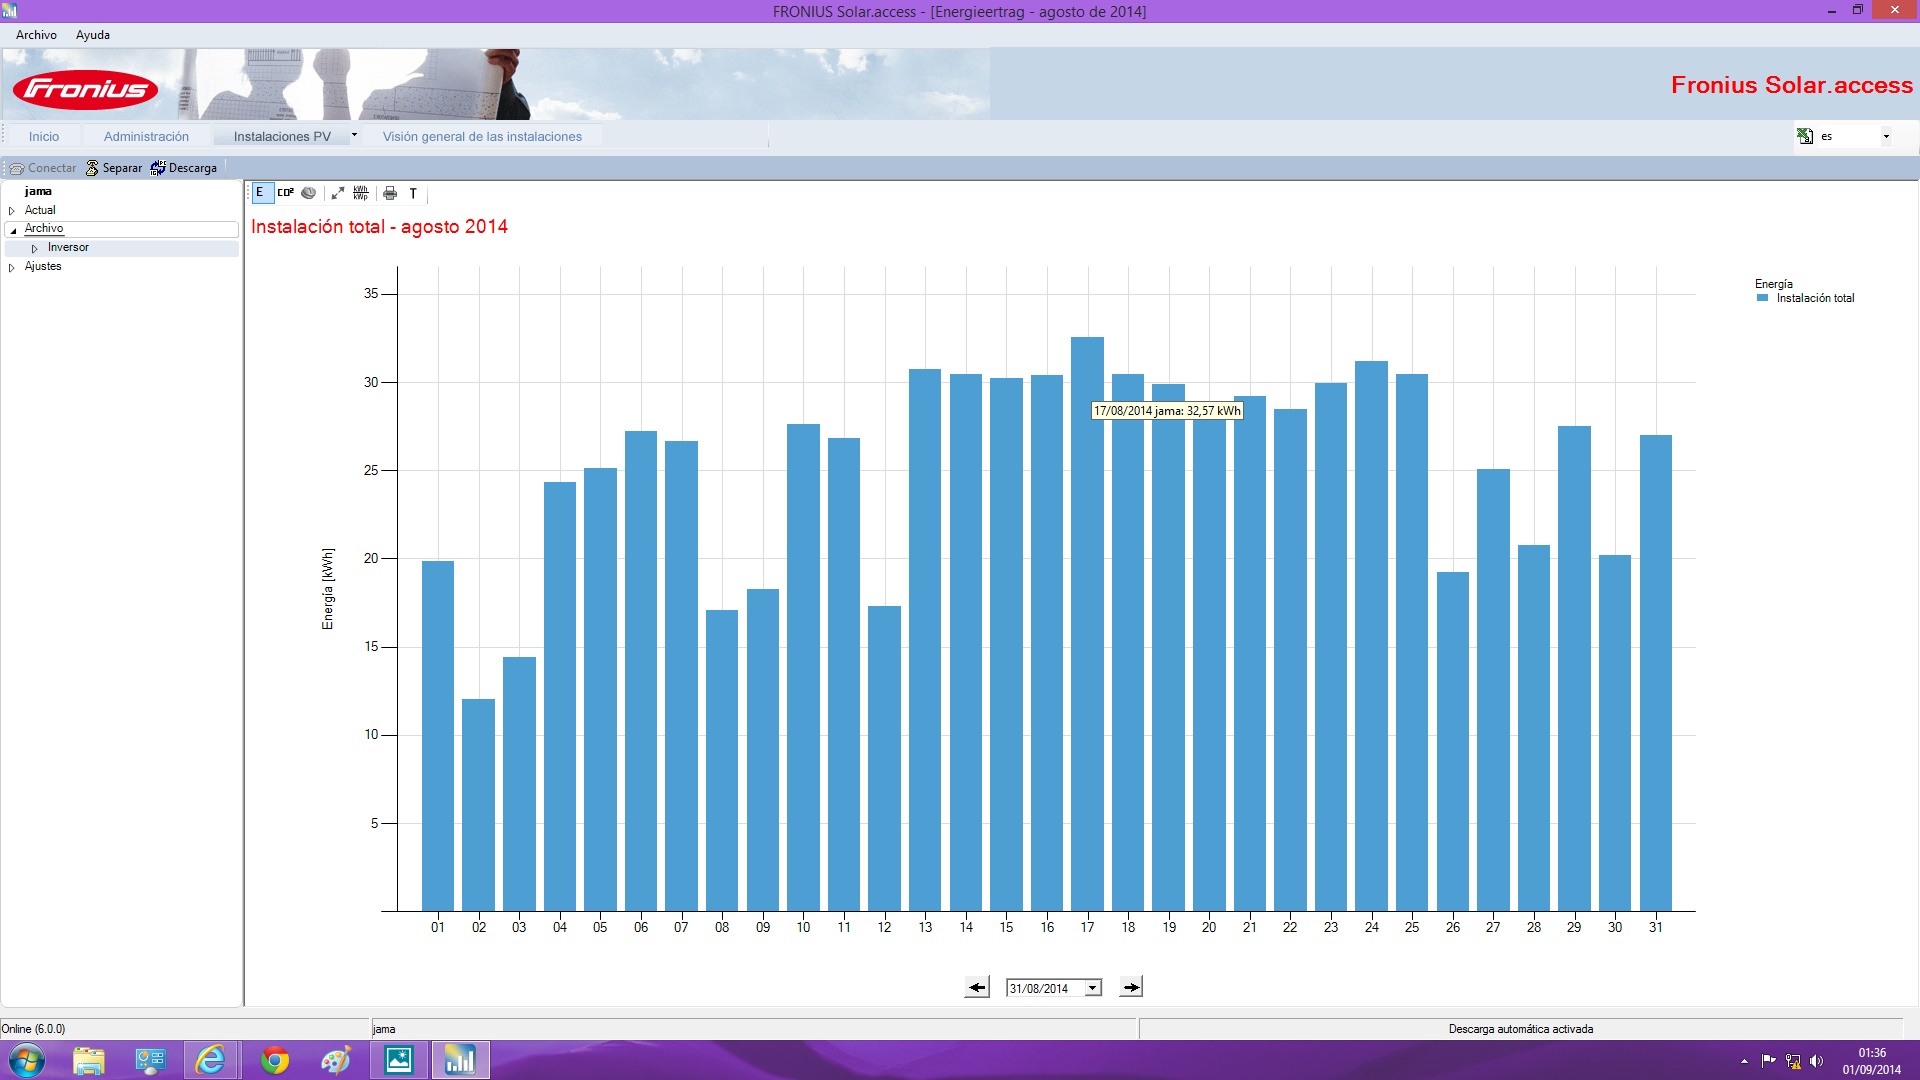Open Control Panel taskbar icon
Viewport: 1920px width, 1080px height.
coord(150,1060)
